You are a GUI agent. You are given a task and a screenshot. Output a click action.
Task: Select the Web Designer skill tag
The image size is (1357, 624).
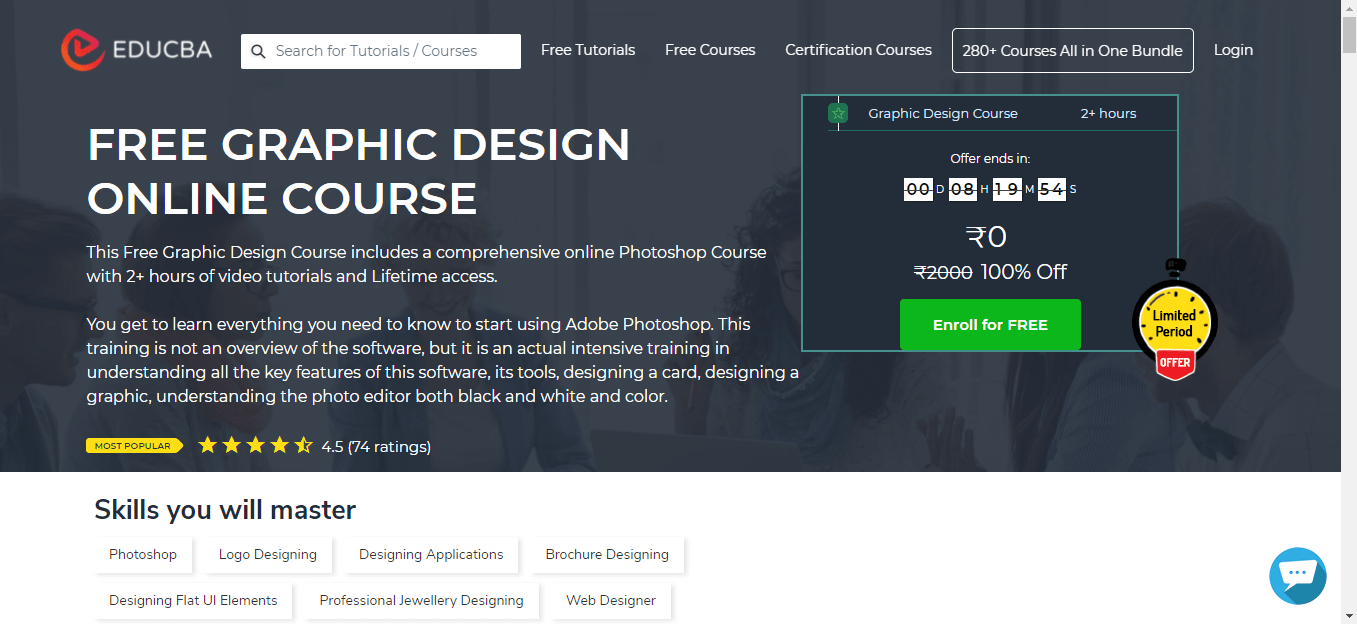point(611,601)
